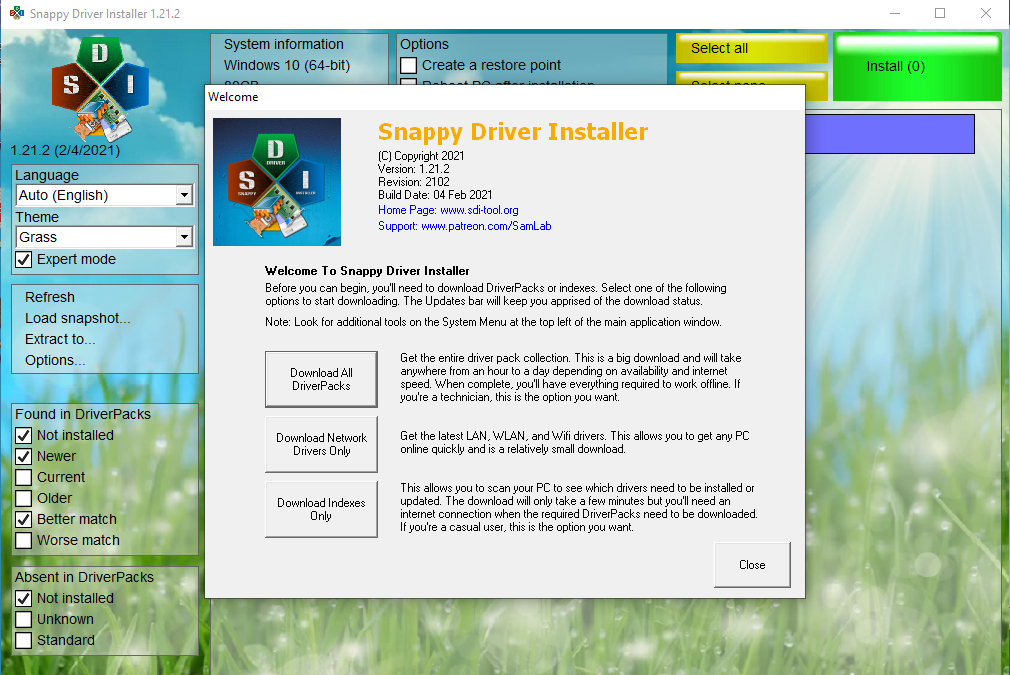
Task: Open Options... from the side menu
Action: click(x=50, y=360)
